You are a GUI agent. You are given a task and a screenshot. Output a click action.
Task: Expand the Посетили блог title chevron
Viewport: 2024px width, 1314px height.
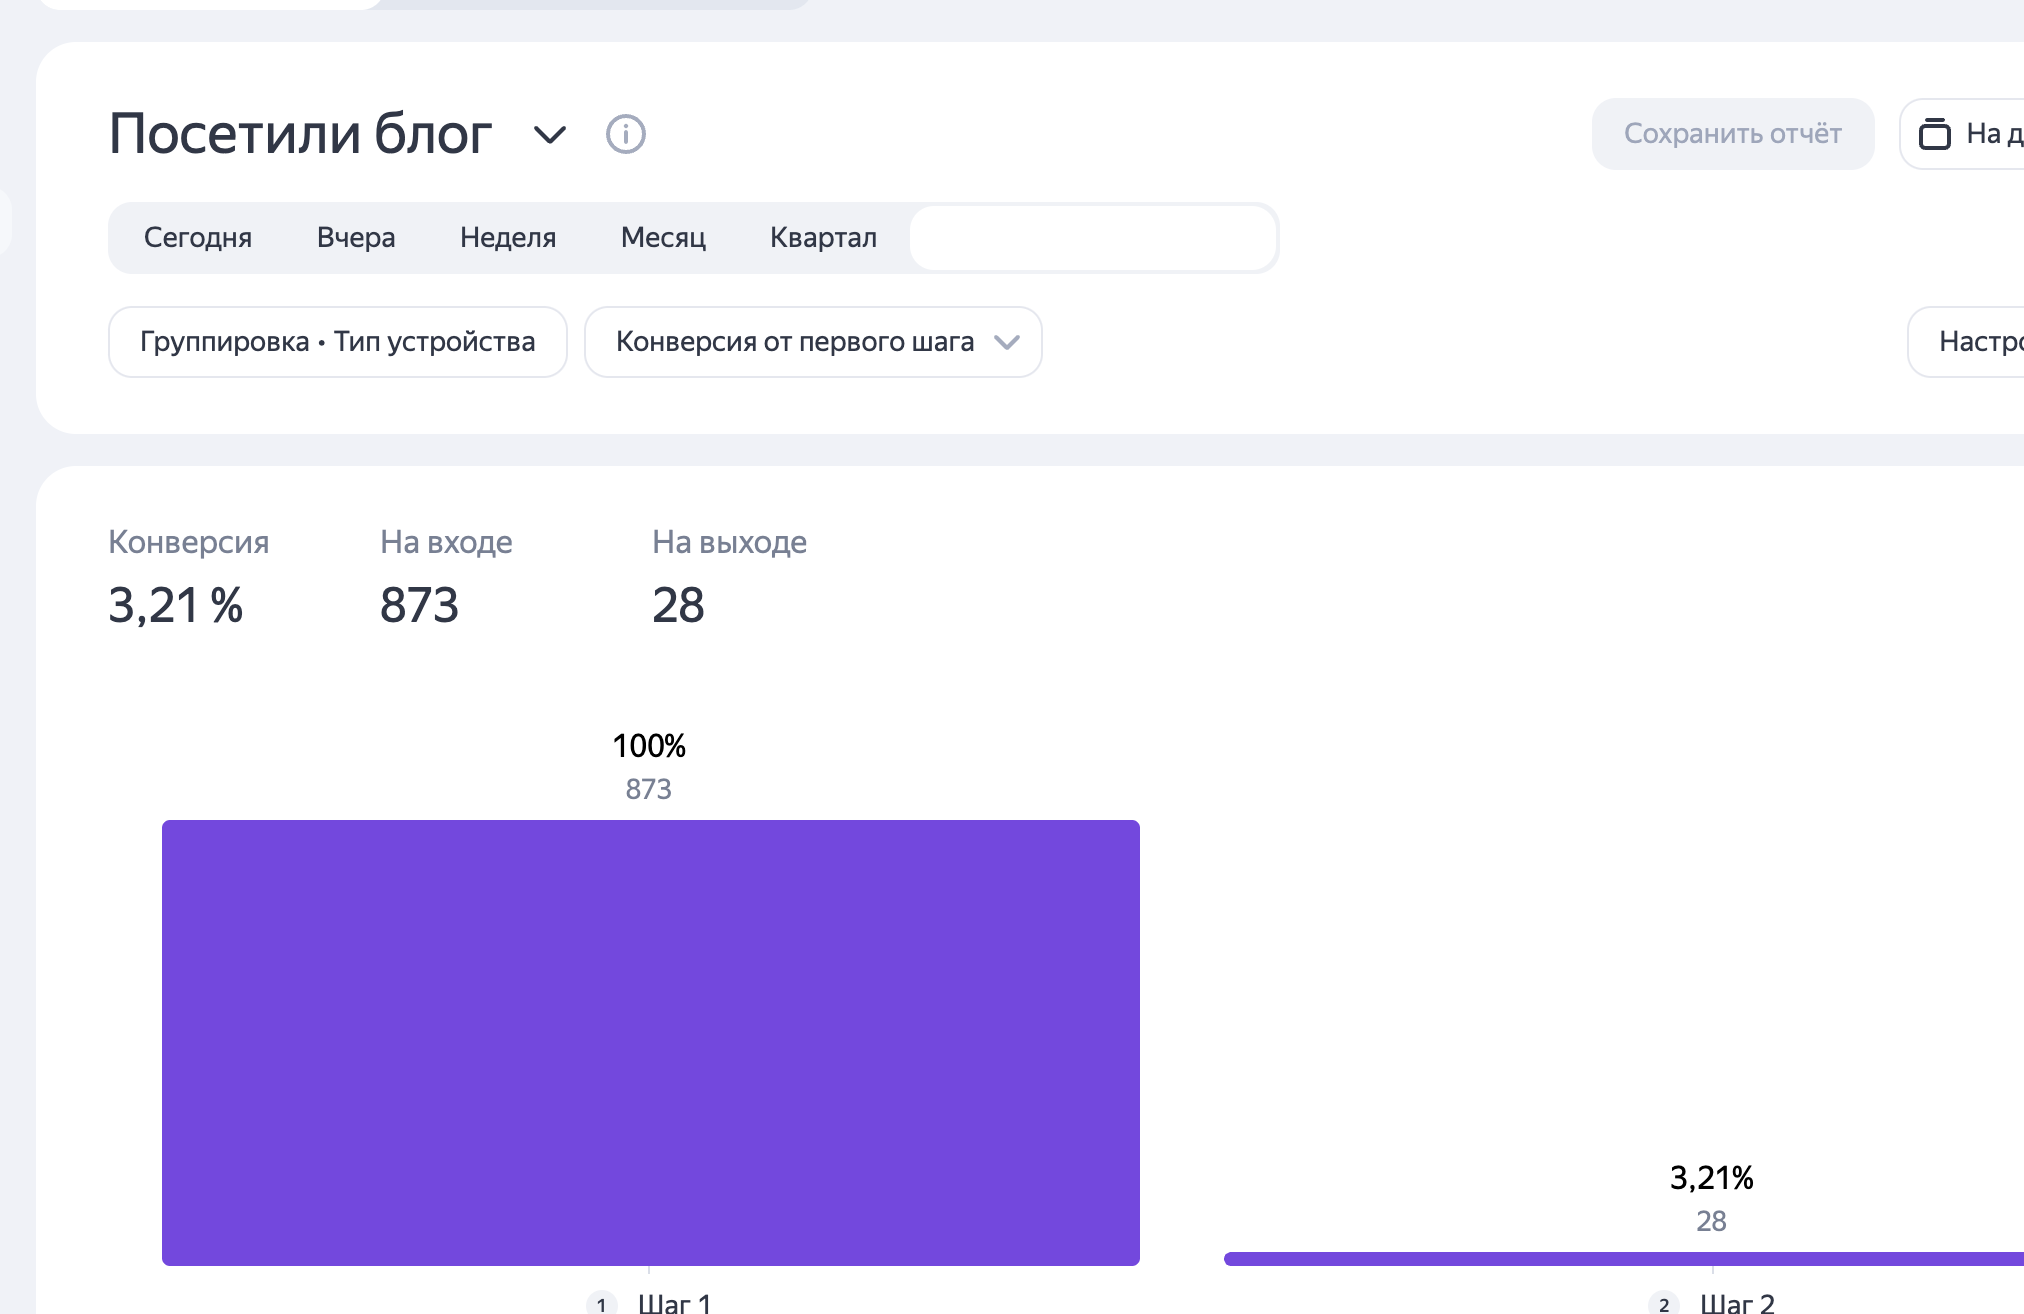pyautogui.click(x=550, y=134)
